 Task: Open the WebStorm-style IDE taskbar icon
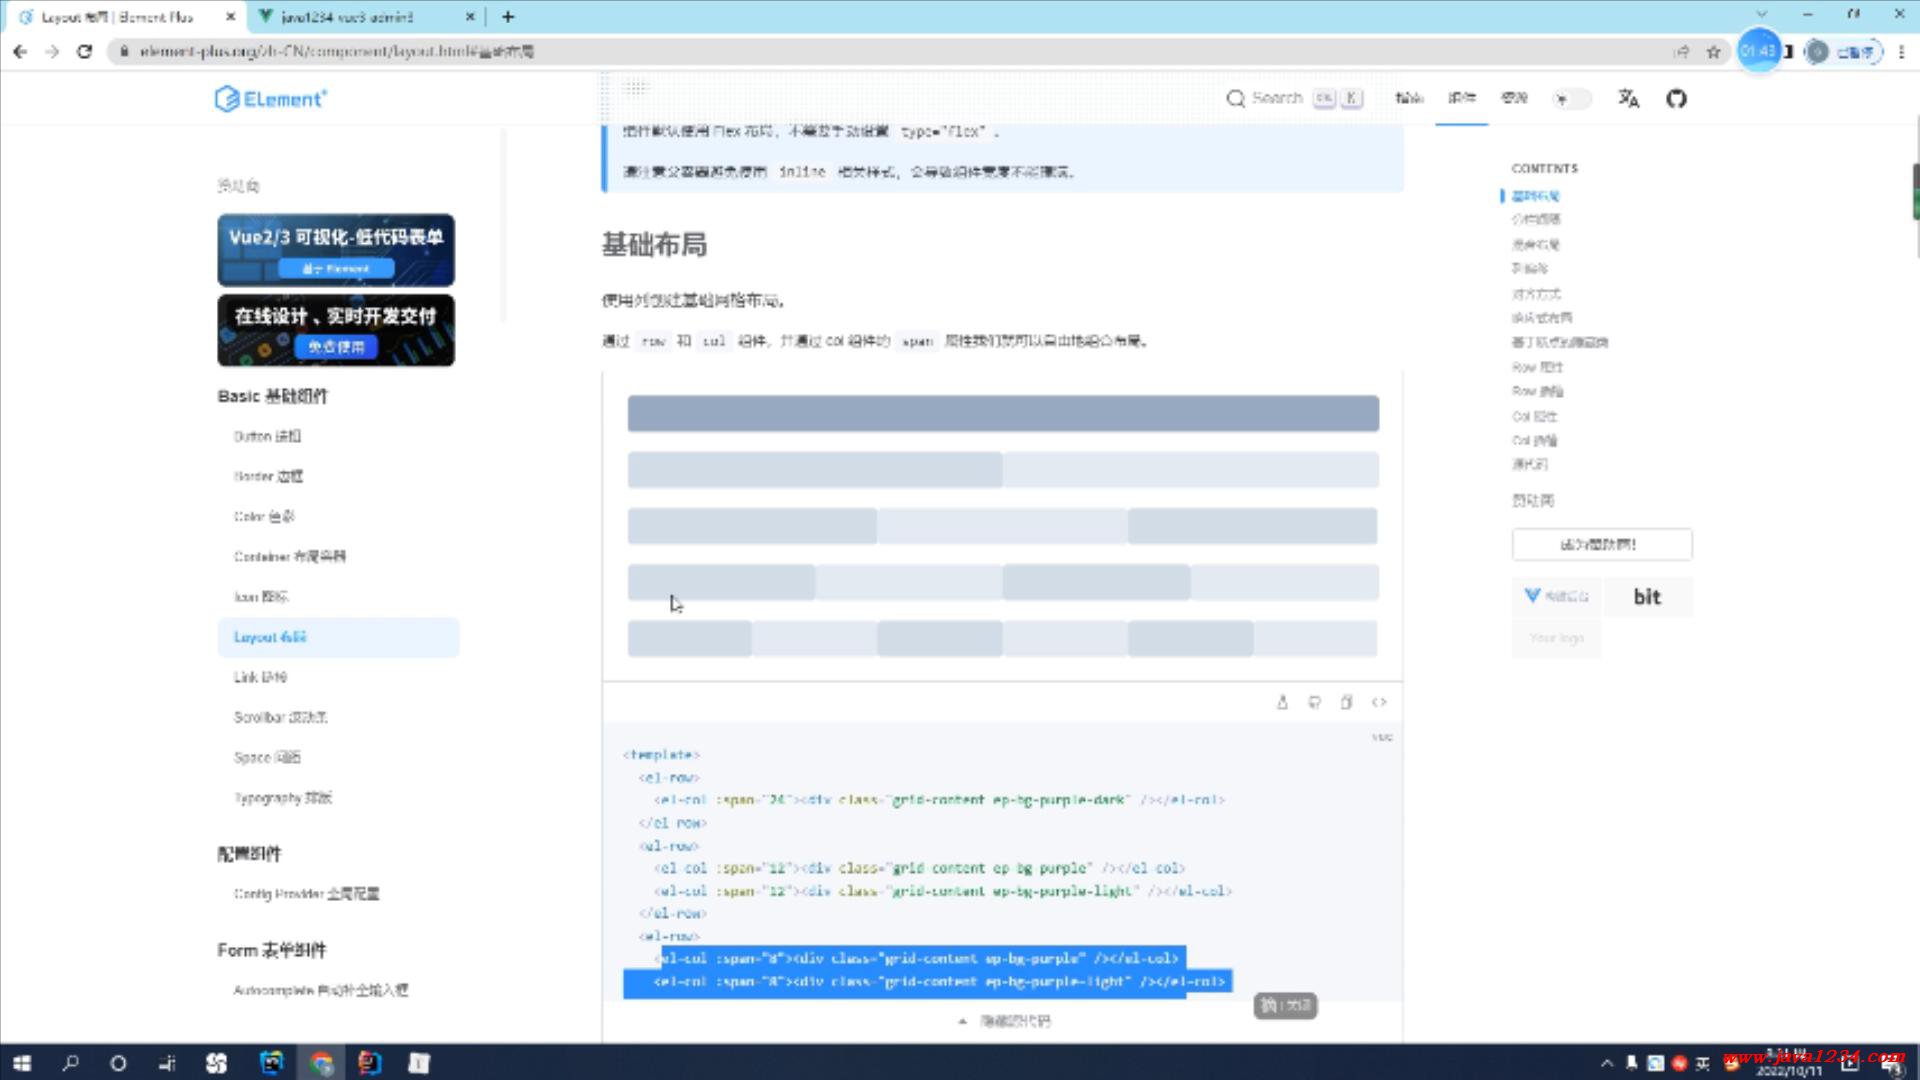pos(272,1063)
